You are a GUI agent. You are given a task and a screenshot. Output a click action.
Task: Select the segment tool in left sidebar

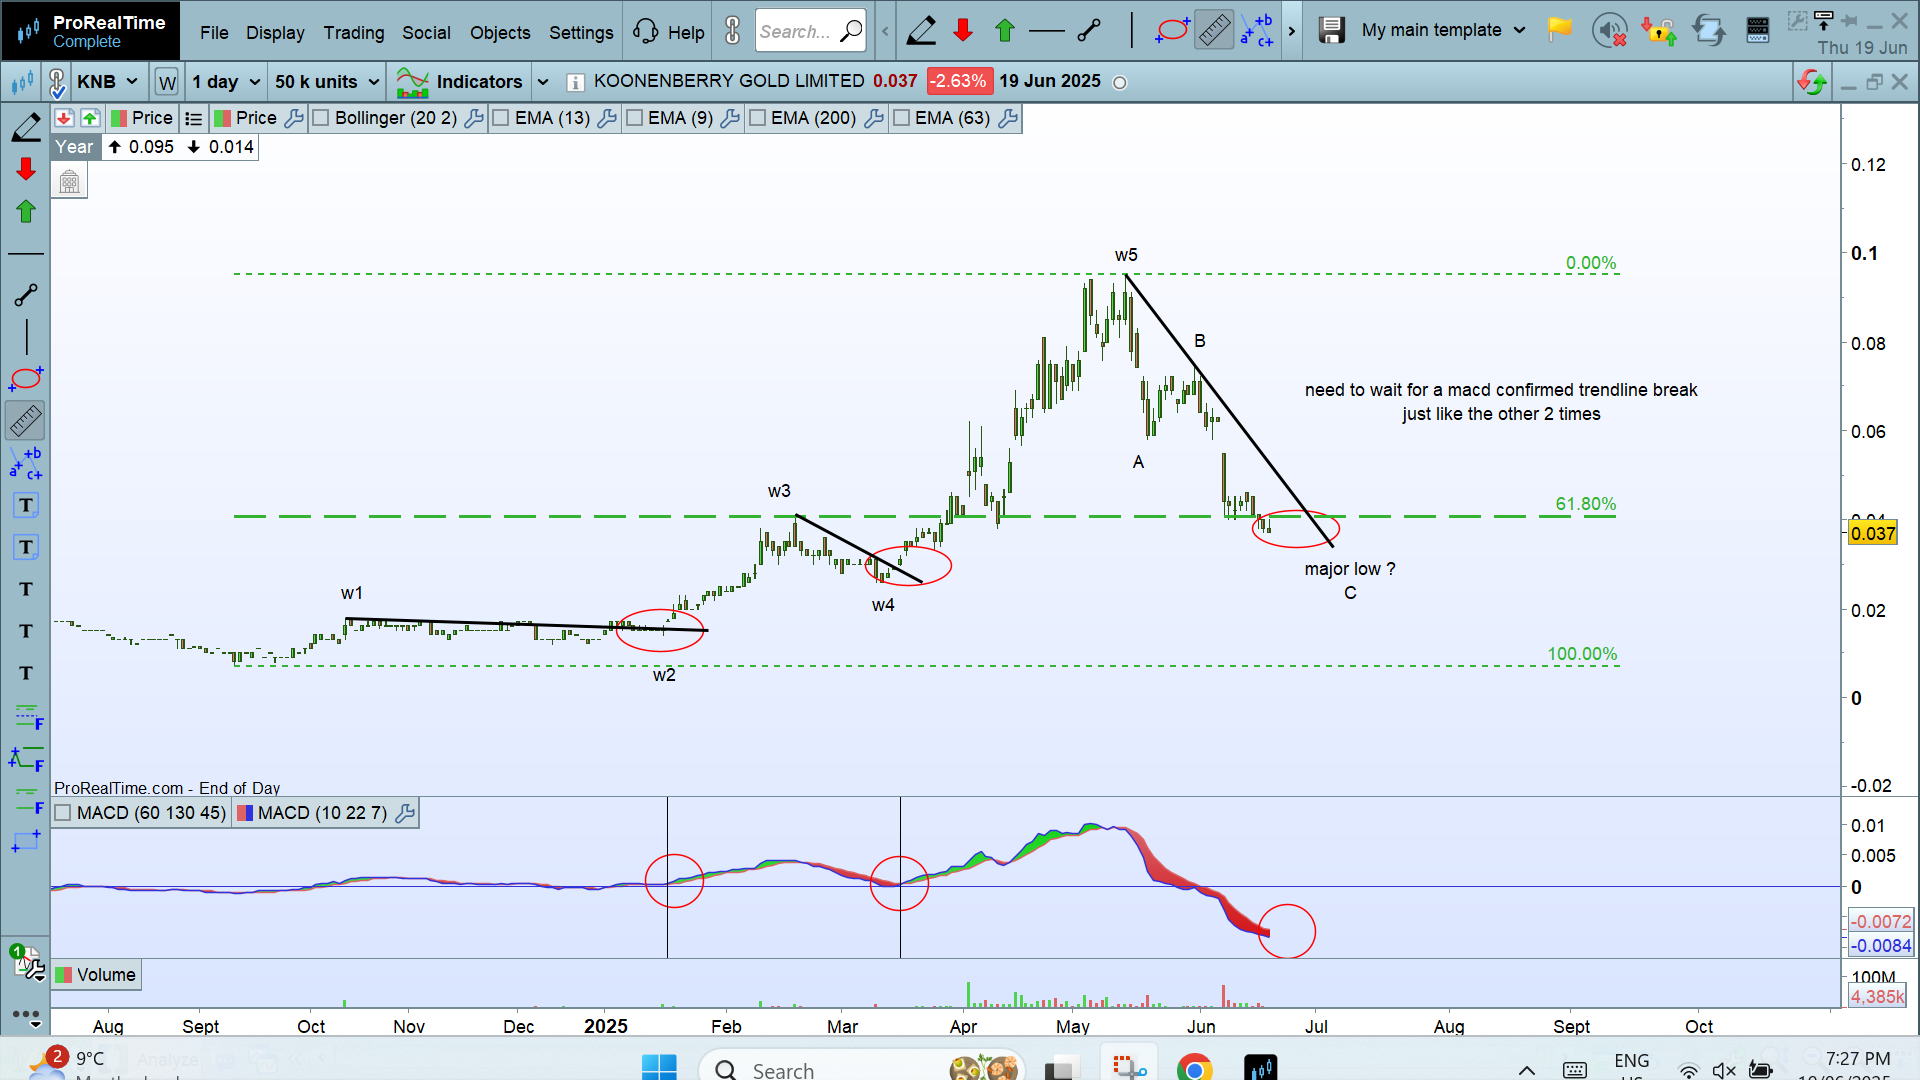tap(26, 295)
